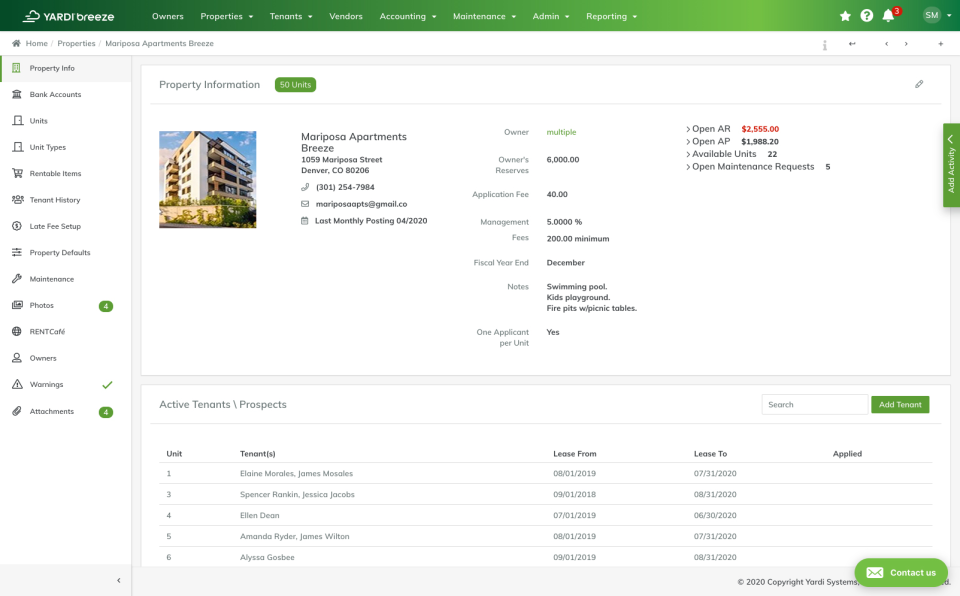Click the Property Info building icon
This screenshot has width=960, height=596.
click(17, 68)
